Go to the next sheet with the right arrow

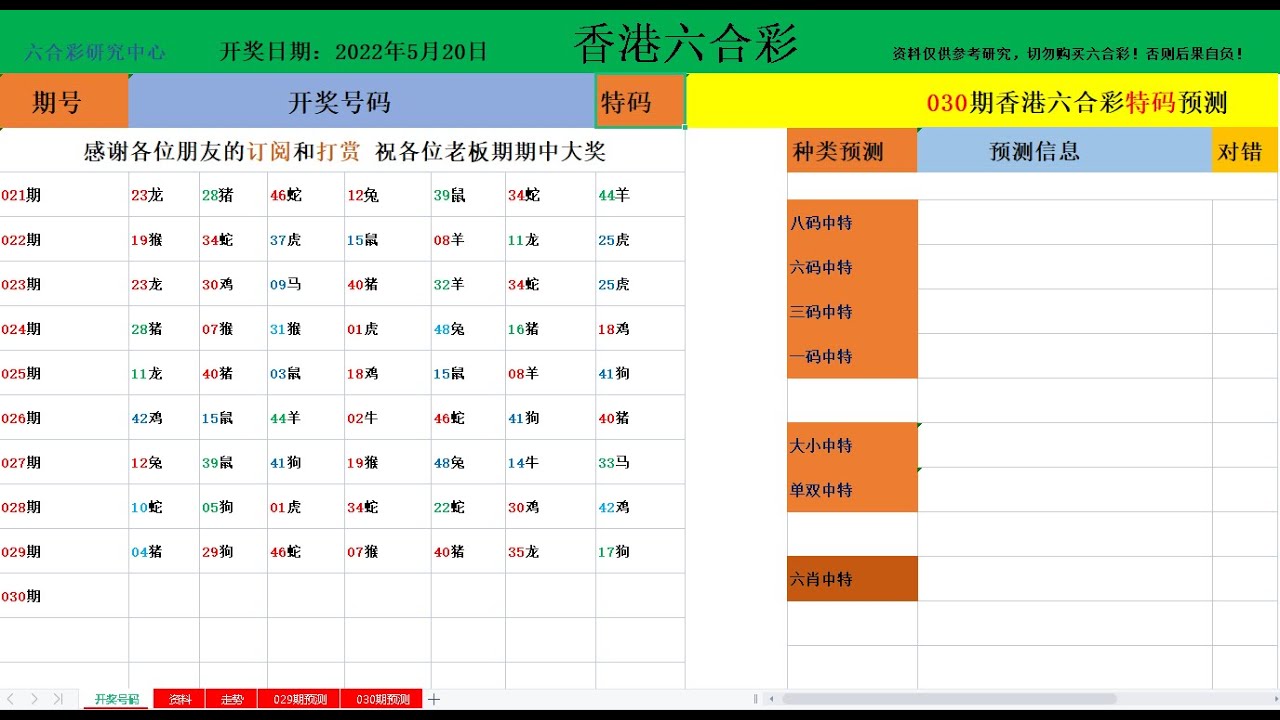click(34, 699)
